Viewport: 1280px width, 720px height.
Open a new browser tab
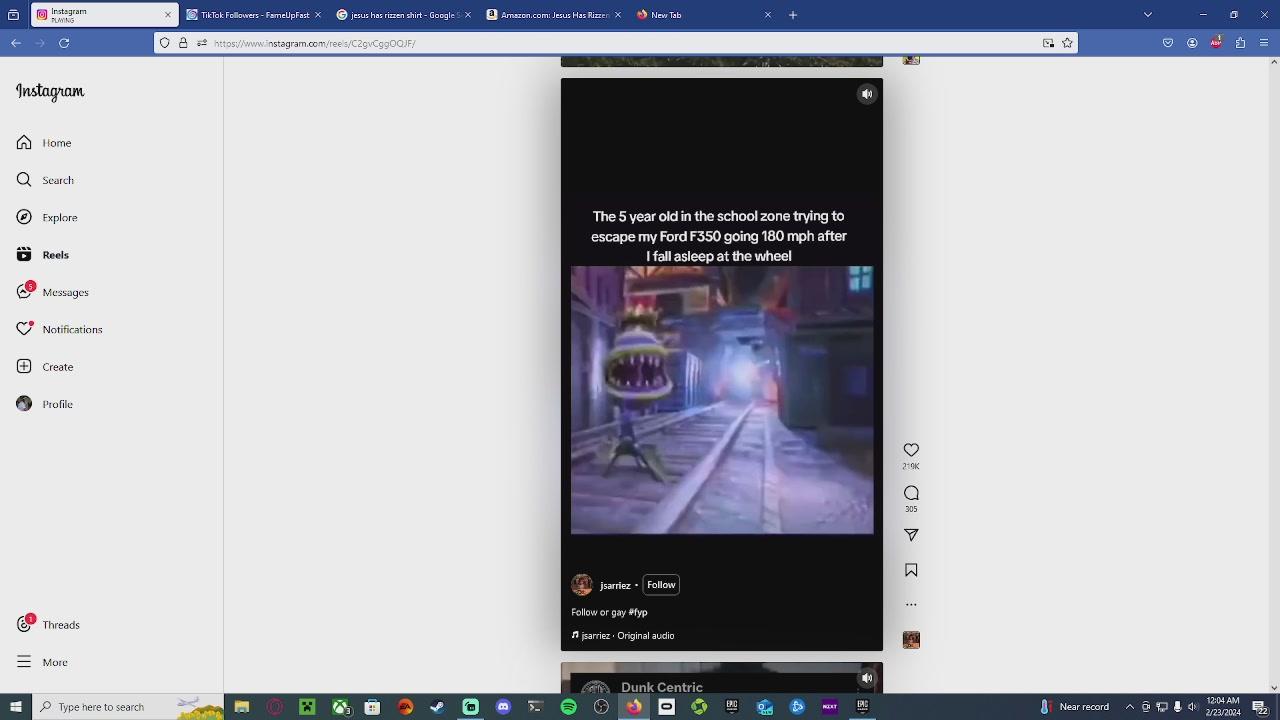[x=793, y=15]
